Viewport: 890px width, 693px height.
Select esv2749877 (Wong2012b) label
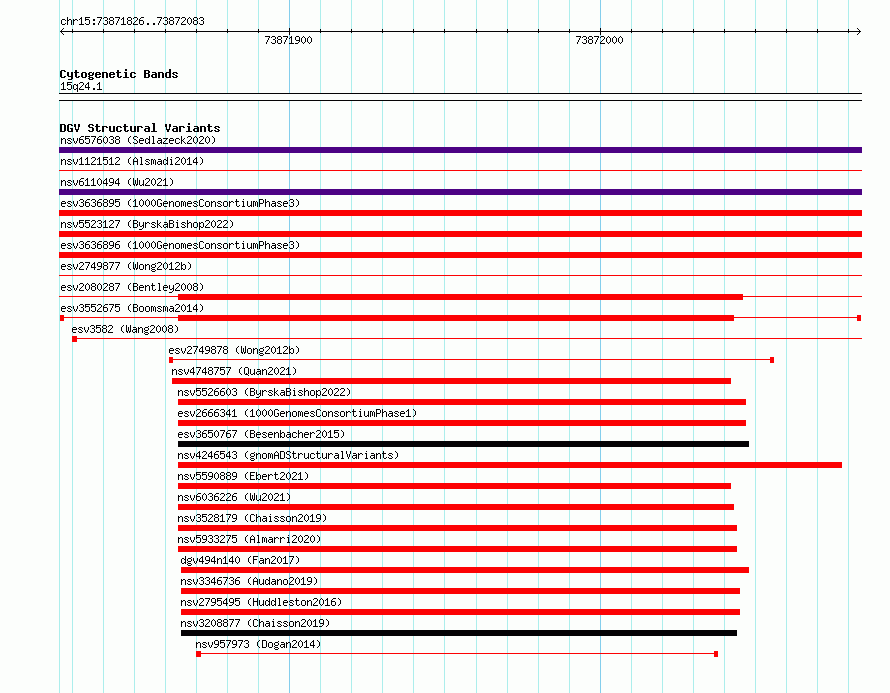coord(126,266)
